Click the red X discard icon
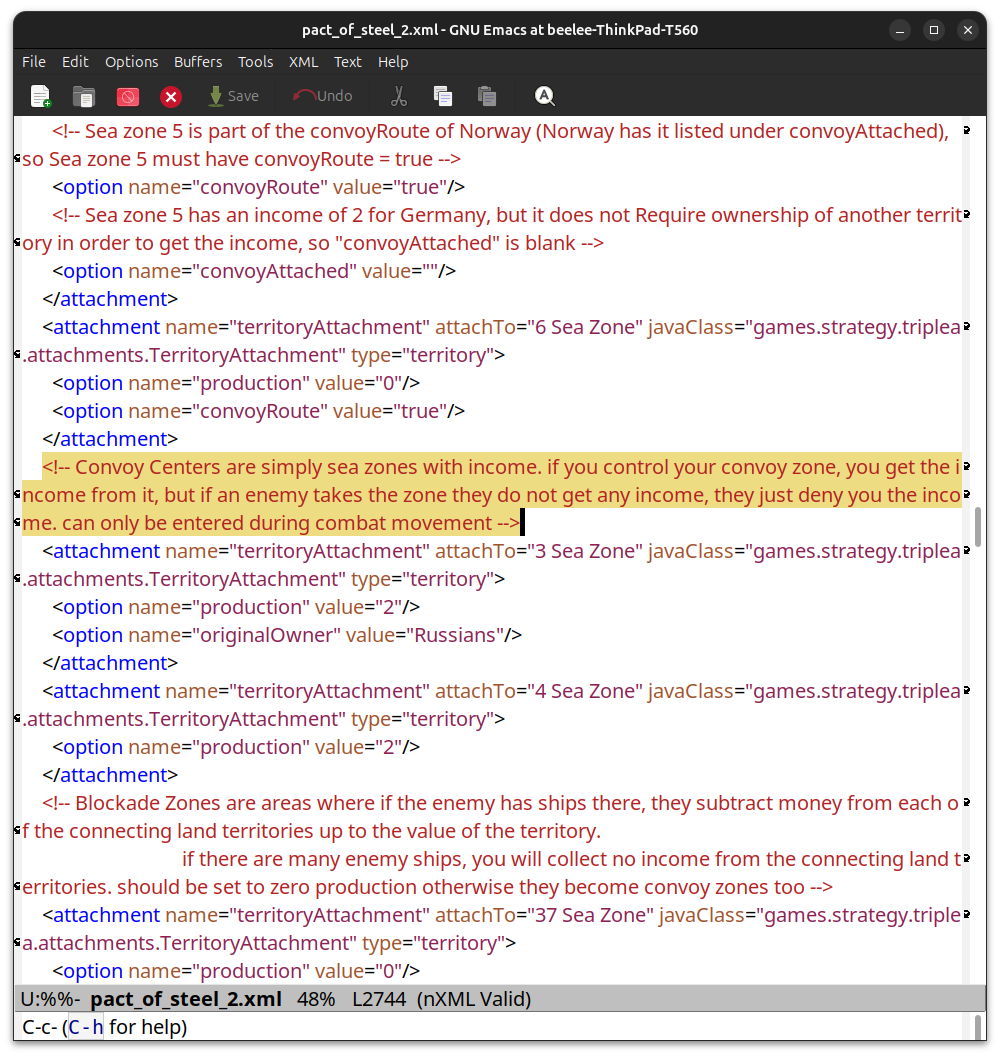1000x1057 pixels. coord(171,97)
